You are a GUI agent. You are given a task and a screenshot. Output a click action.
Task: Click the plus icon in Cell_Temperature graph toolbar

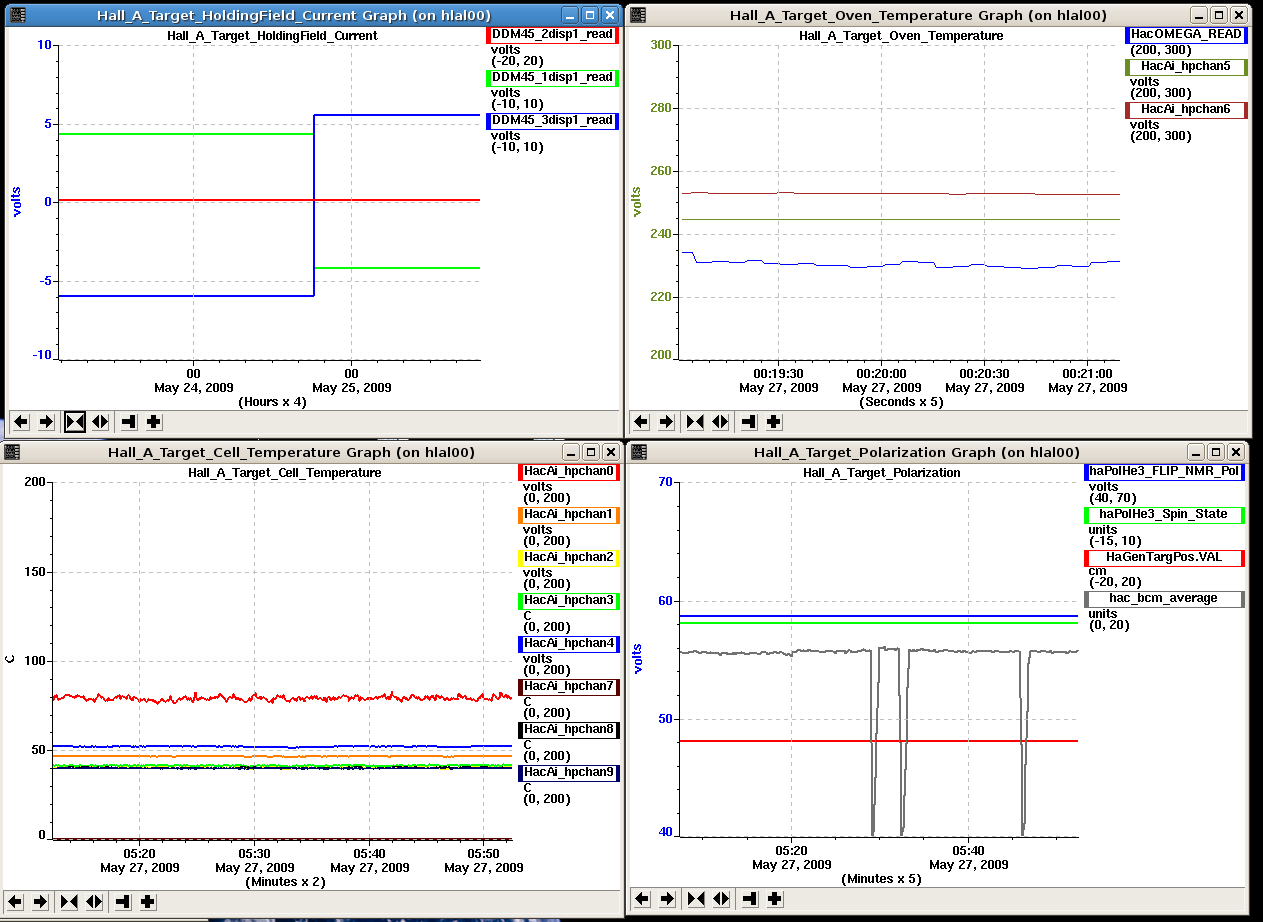pos(147,901)
